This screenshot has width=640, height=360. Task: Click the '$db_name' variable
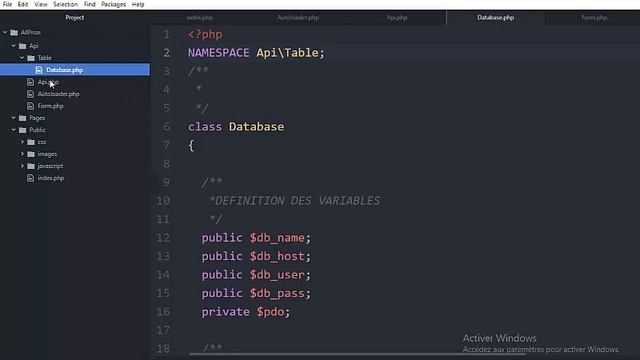tap(277, 238)
